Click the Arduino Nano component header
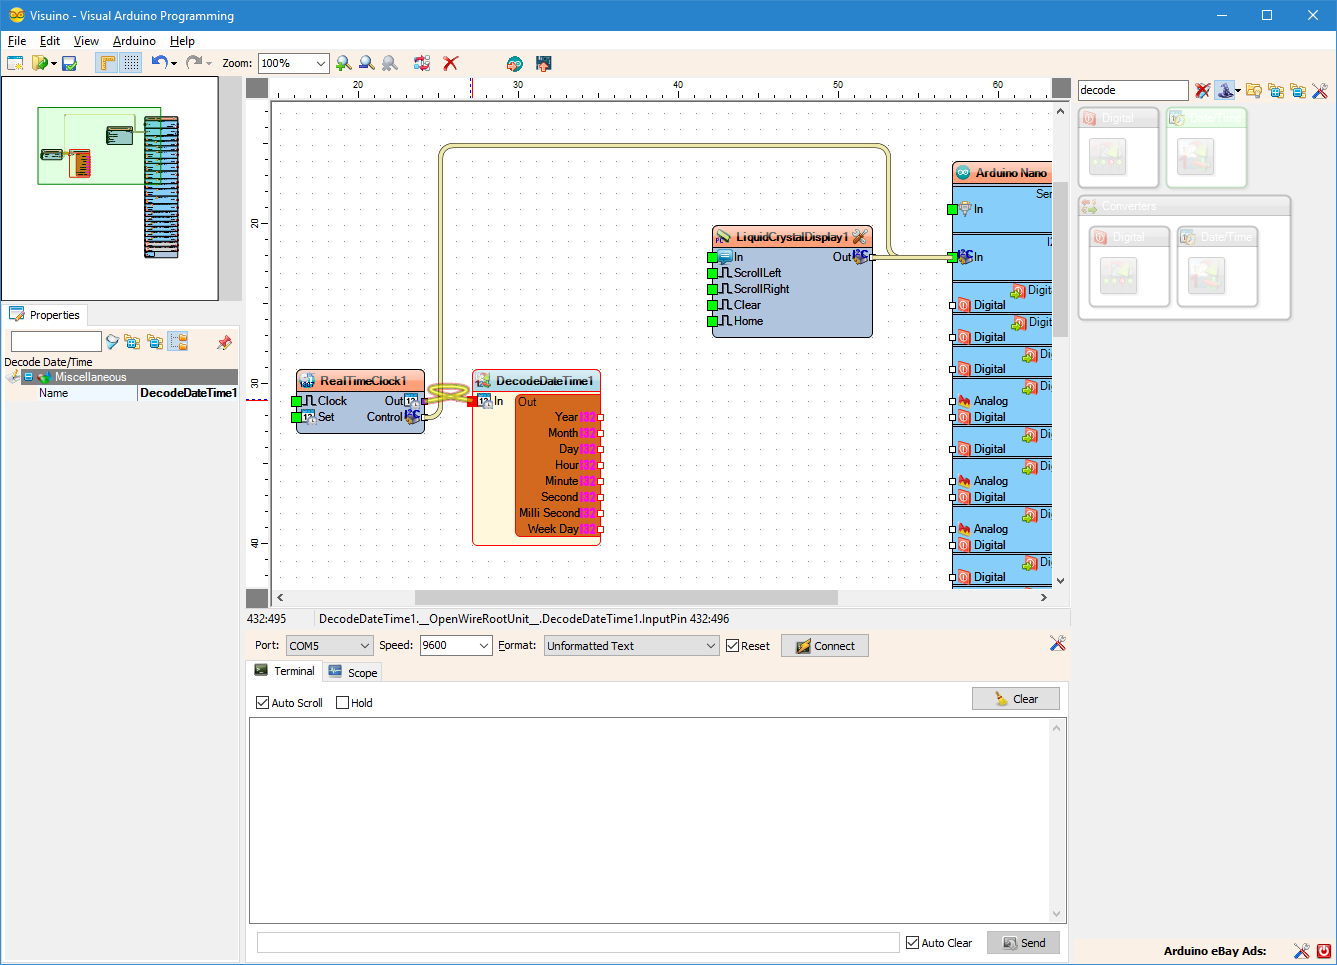Viewport: 1337px width, 965px height. [1002, 173]
